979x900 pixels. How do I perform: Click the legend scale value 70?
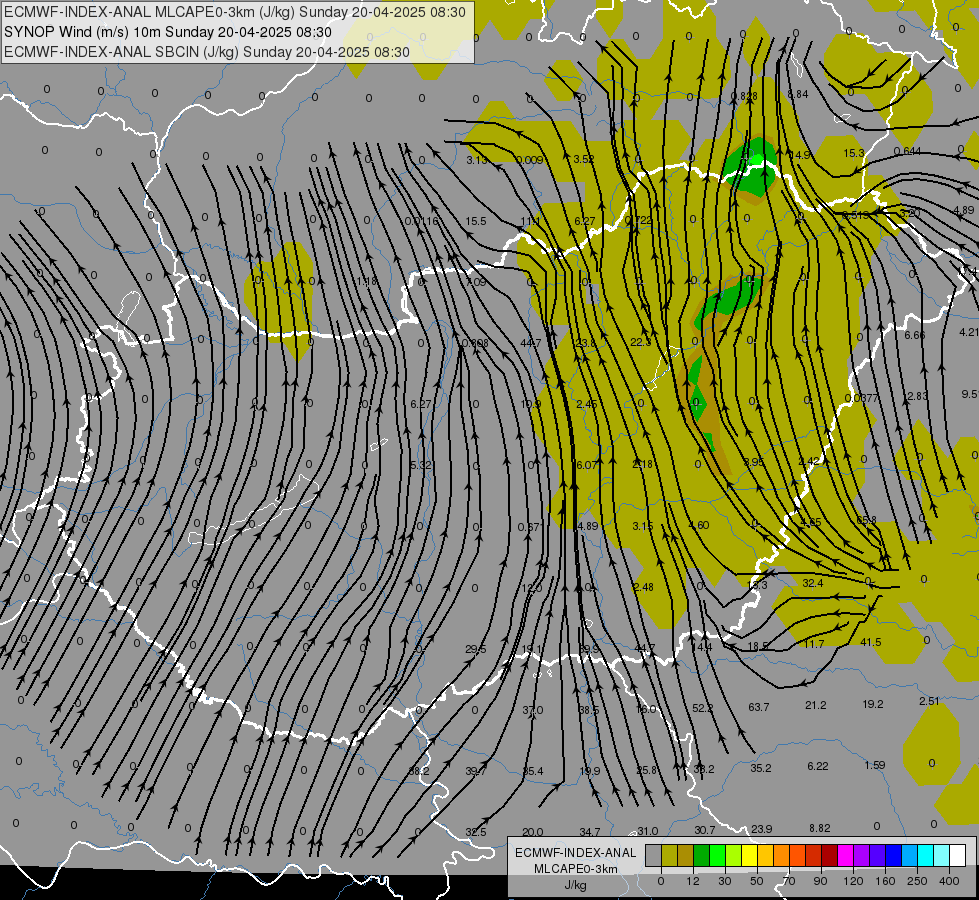(x=789, y=881)
